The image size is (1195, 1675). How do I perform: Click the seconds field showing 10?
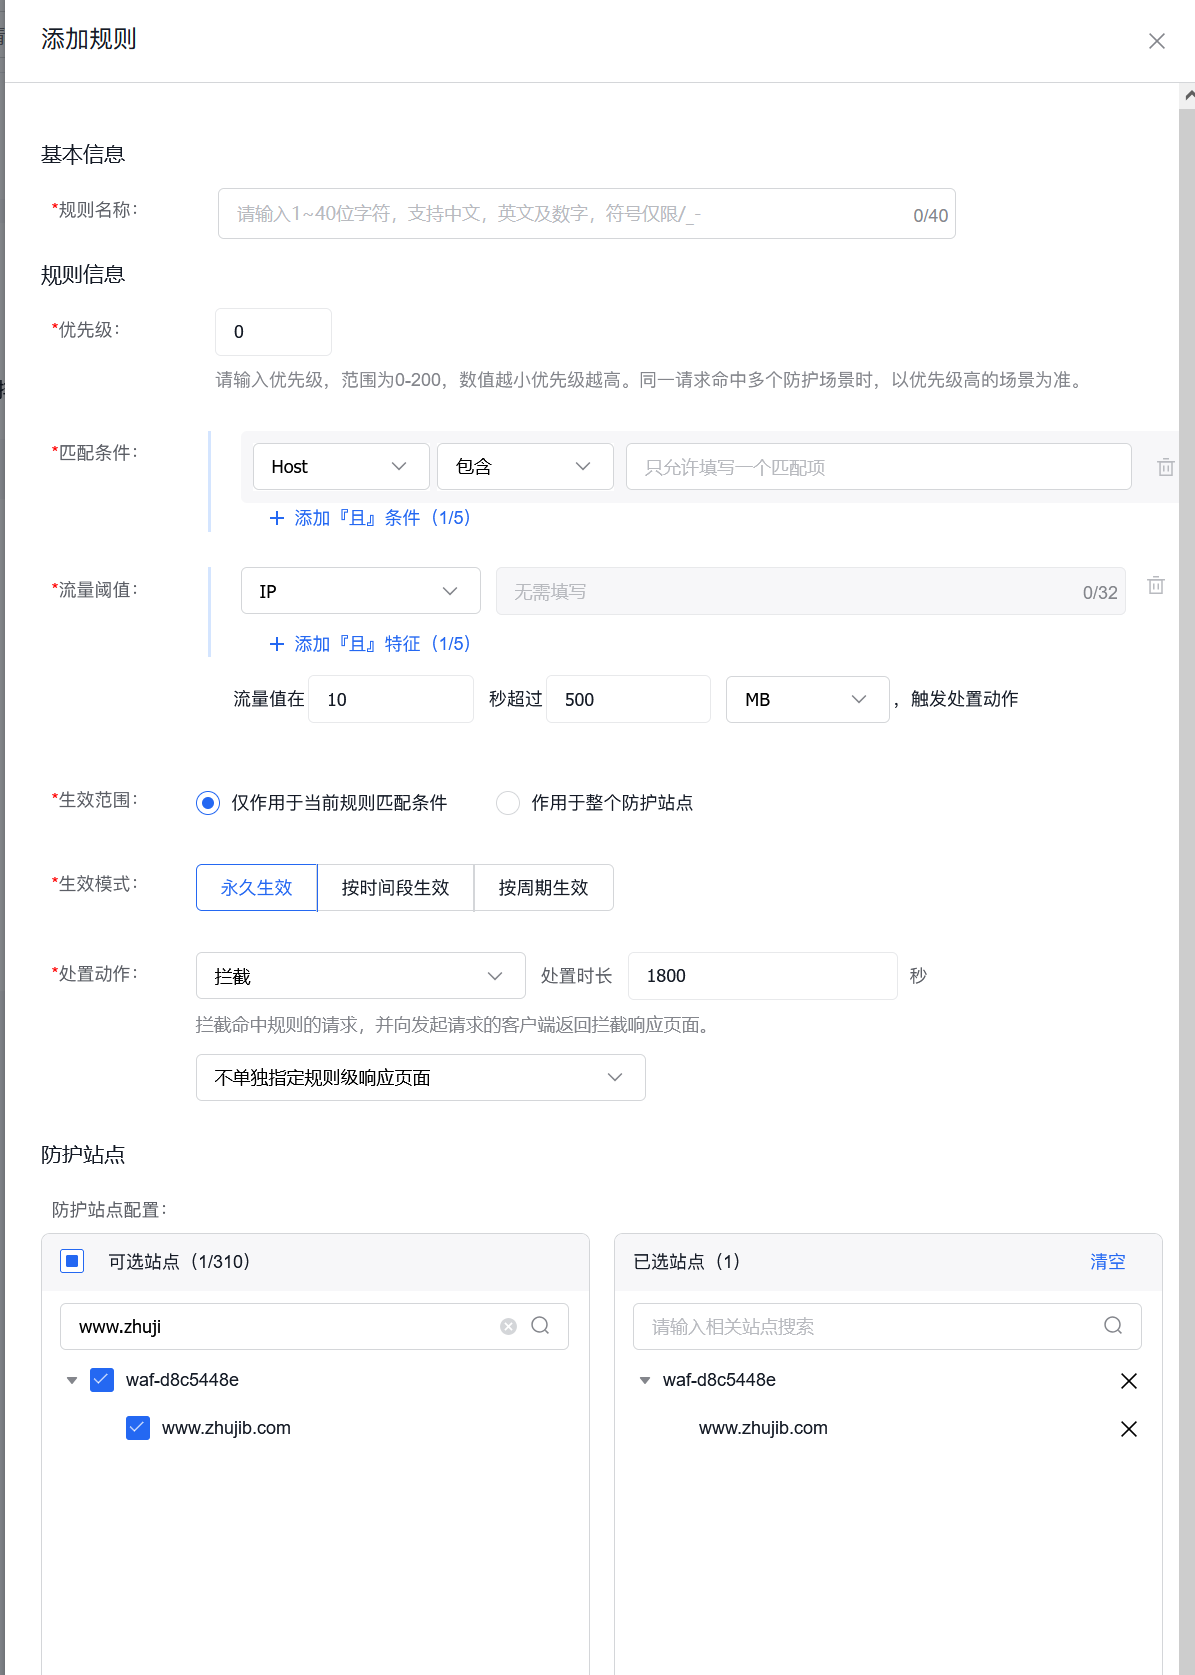391,699
